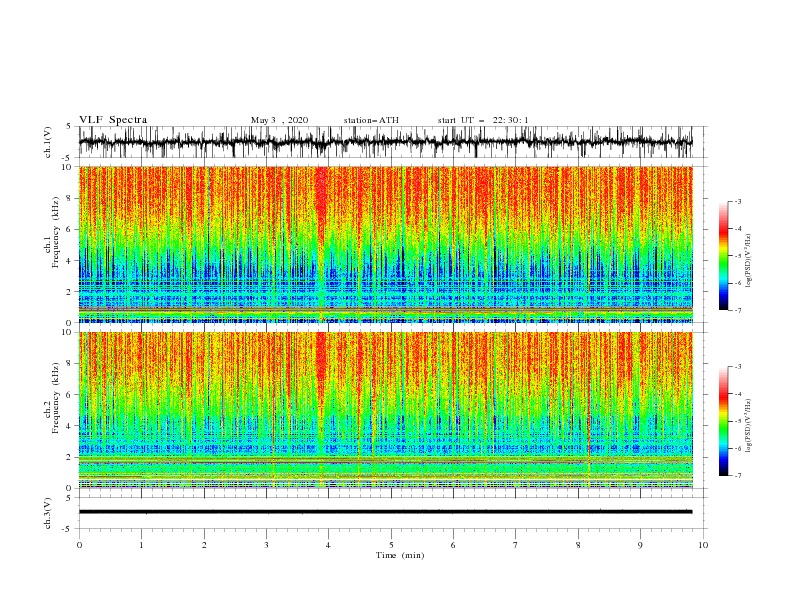792x612 pixels.
Task: Select the "start UT = 22:30: 1" text
Action: [483, 120]
